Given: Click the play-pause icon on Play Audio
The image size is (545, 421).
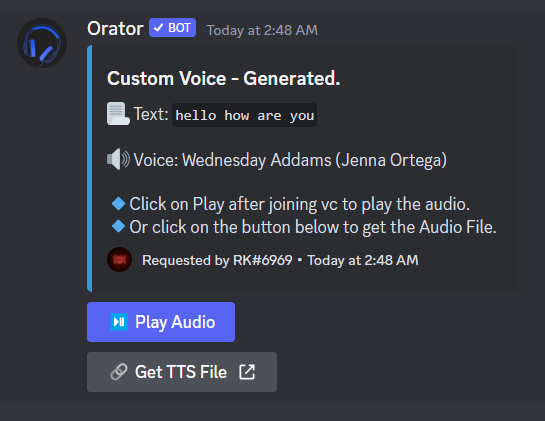Looking at the screenshot, I should click(x=119, y=322).
